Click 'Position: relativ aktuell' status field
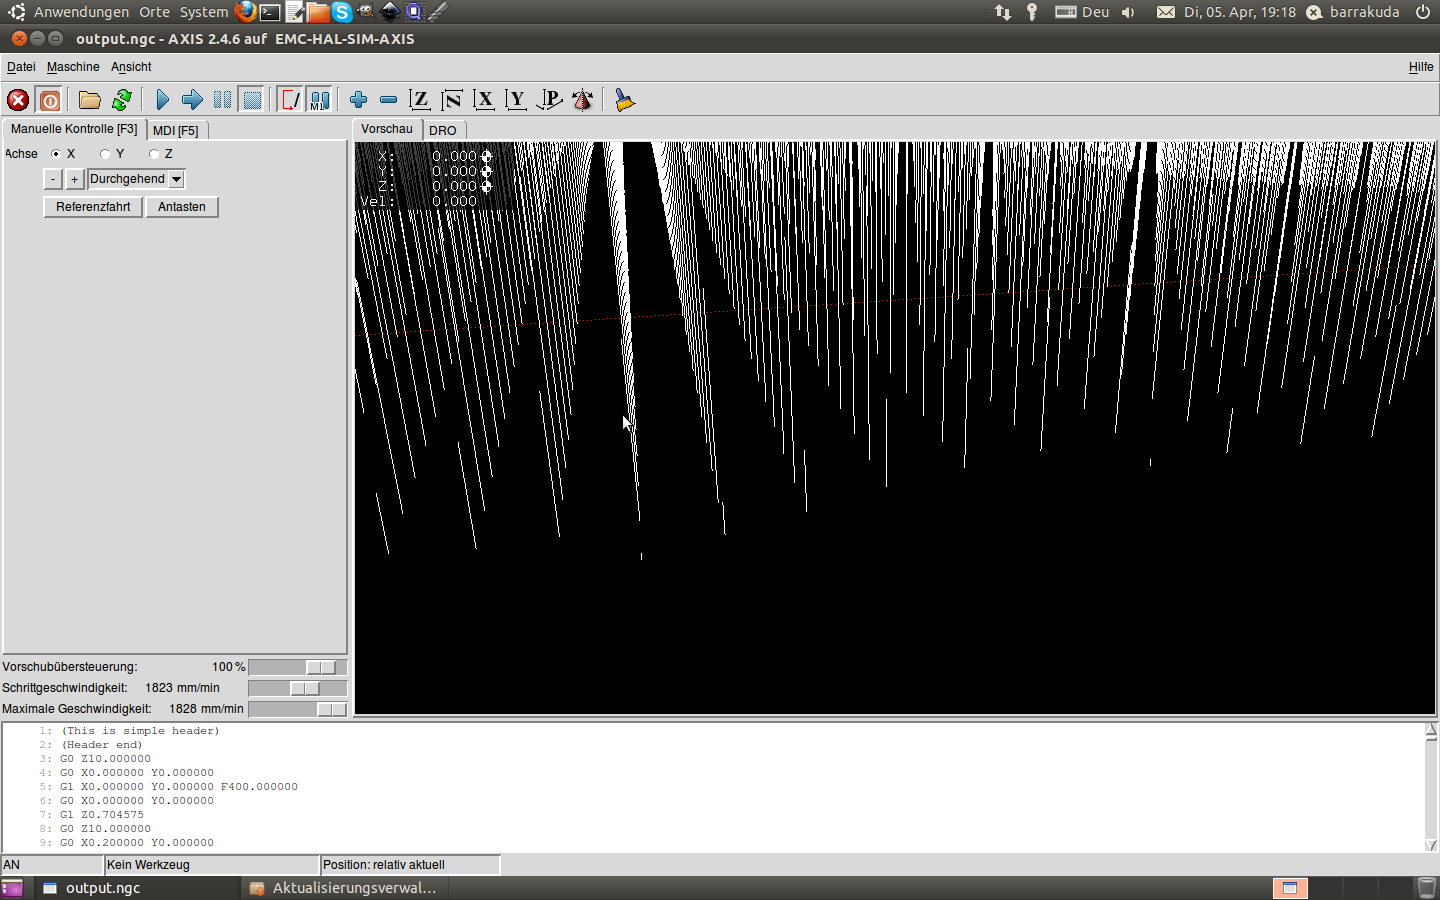 pos(410,865)
